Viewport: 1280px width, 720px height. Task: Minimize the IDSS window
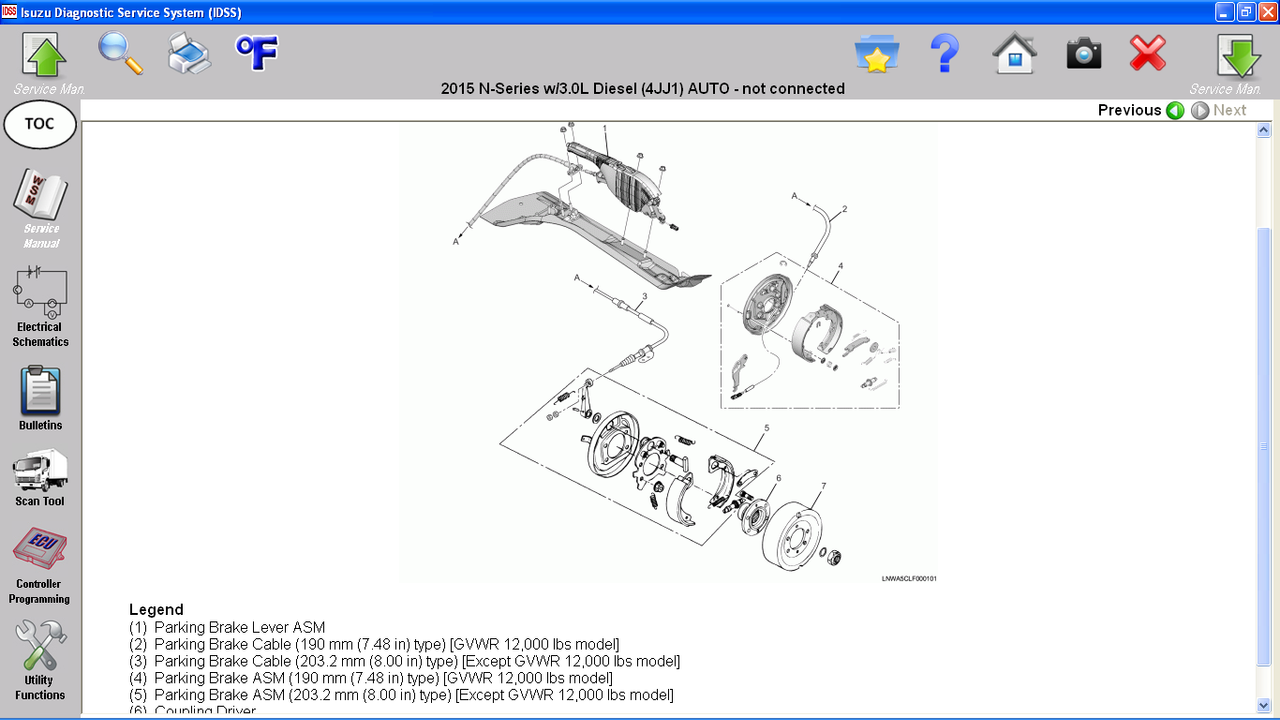1224,12
